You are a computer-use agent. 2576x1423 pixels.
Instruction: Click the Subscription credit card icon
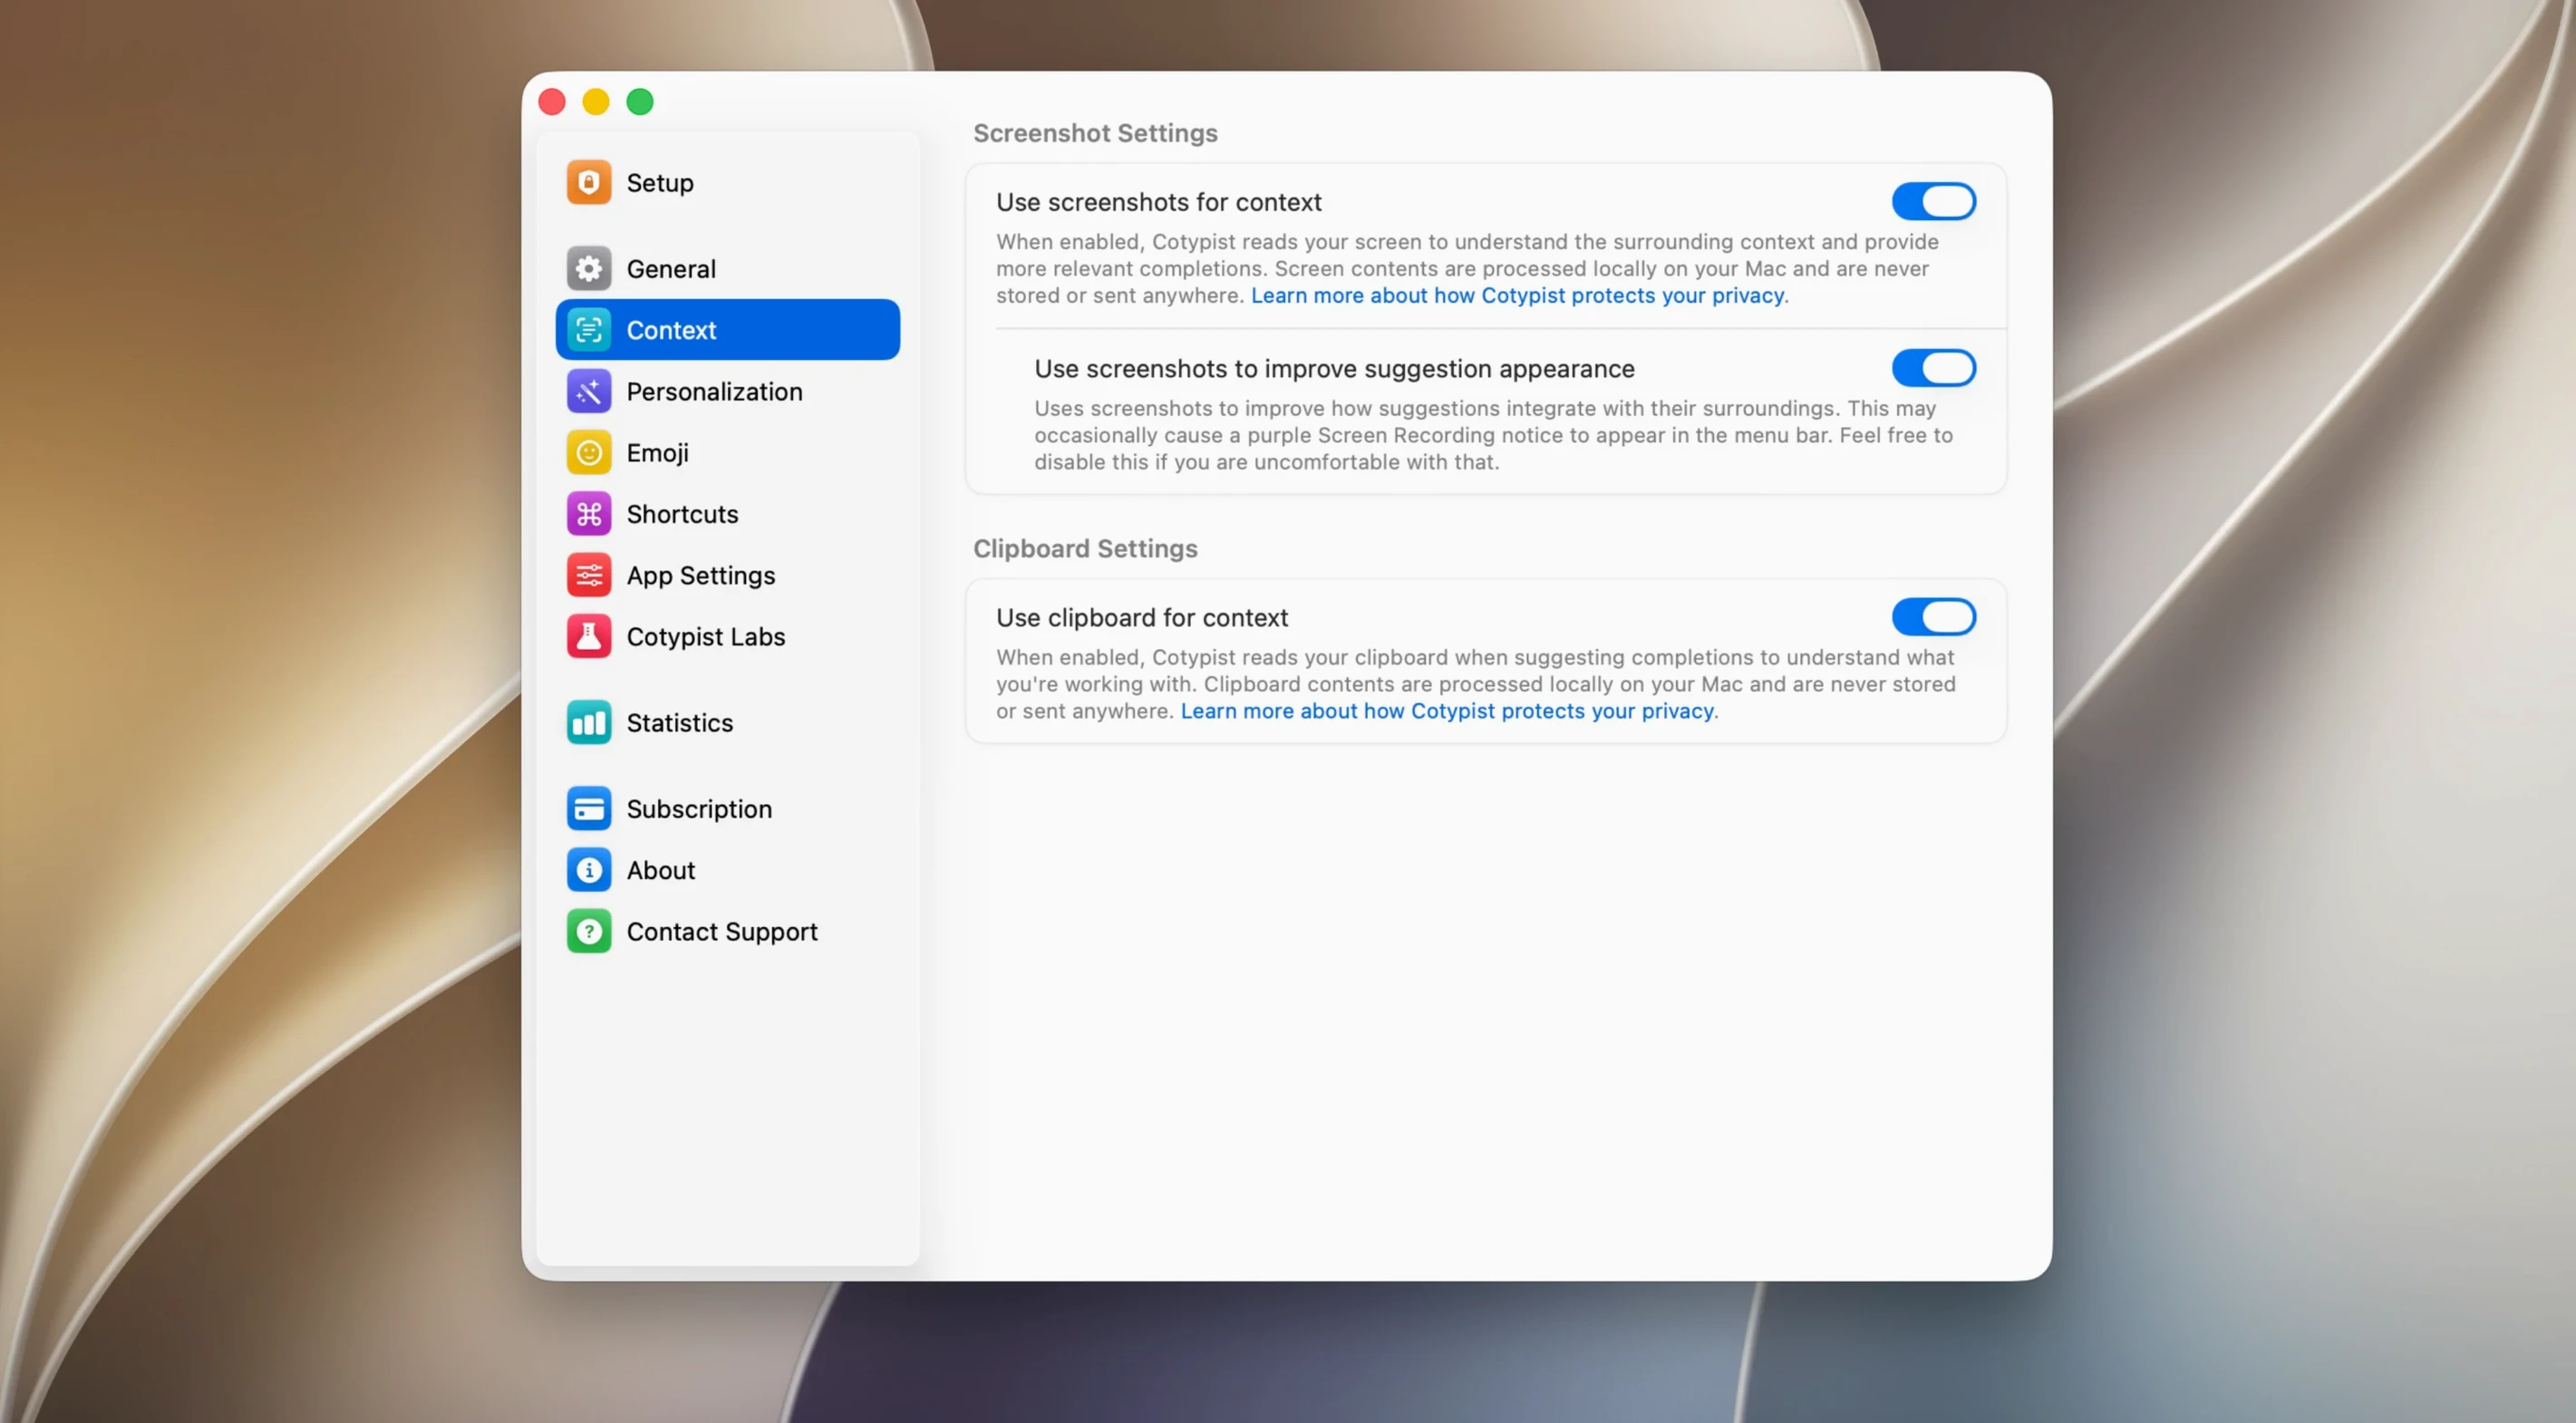point(589,808)
